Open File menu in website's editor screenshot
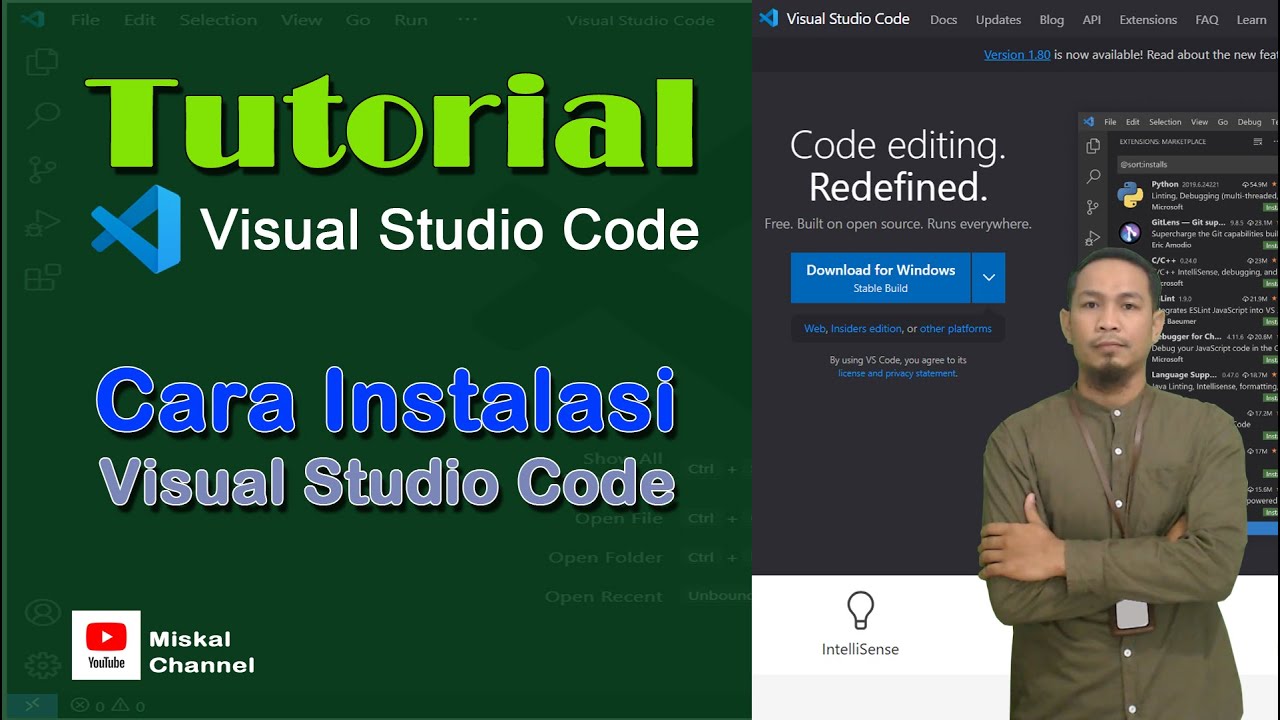The height and width of the screenshot is (720, 1280). tap(1110, 122)
